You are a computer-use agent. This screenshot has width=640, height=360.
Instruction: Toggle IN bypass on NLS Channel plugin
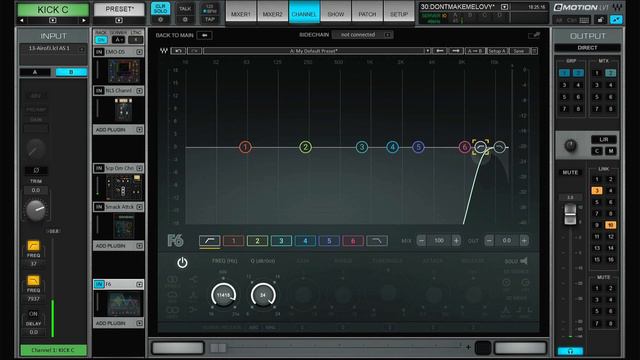point(99,91)
